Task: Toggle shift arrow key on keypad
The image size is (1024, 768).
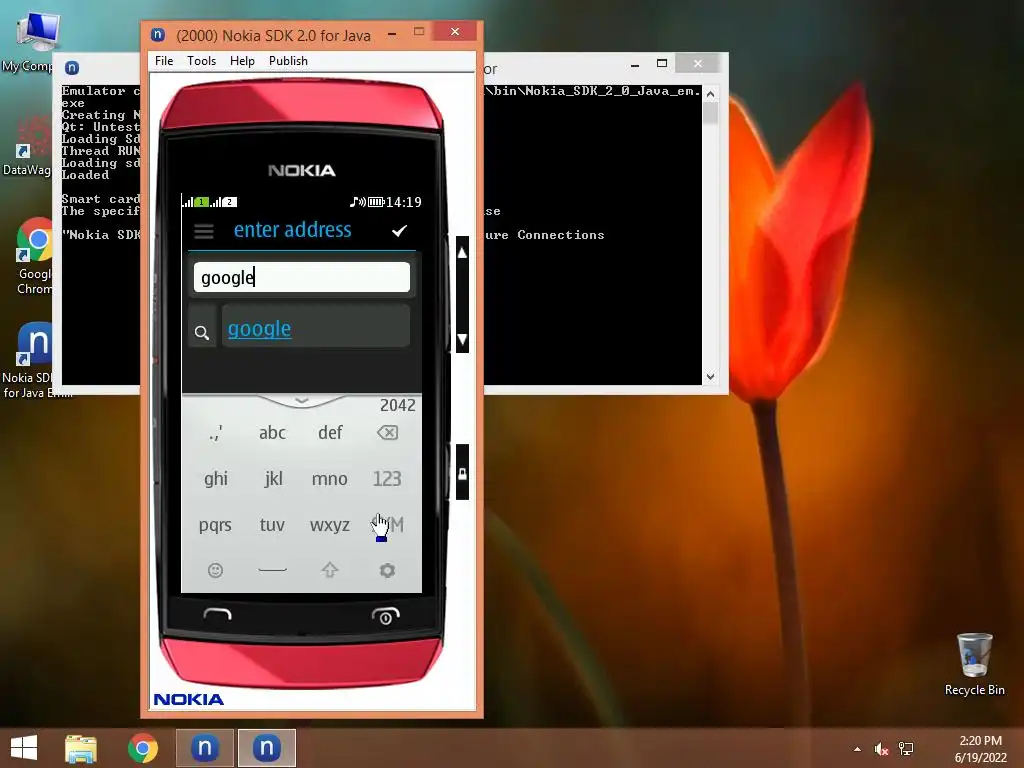Action: click(x=330, y=570)
